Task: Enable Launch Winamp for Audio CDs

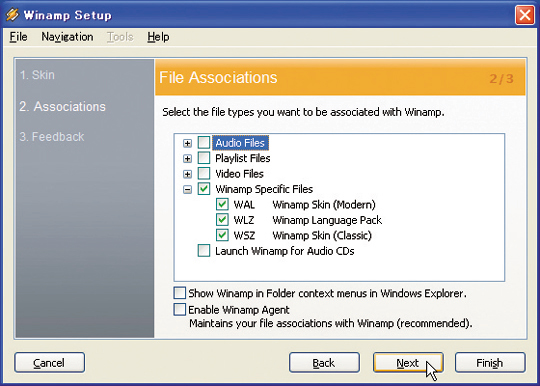Action: point(204,251)
